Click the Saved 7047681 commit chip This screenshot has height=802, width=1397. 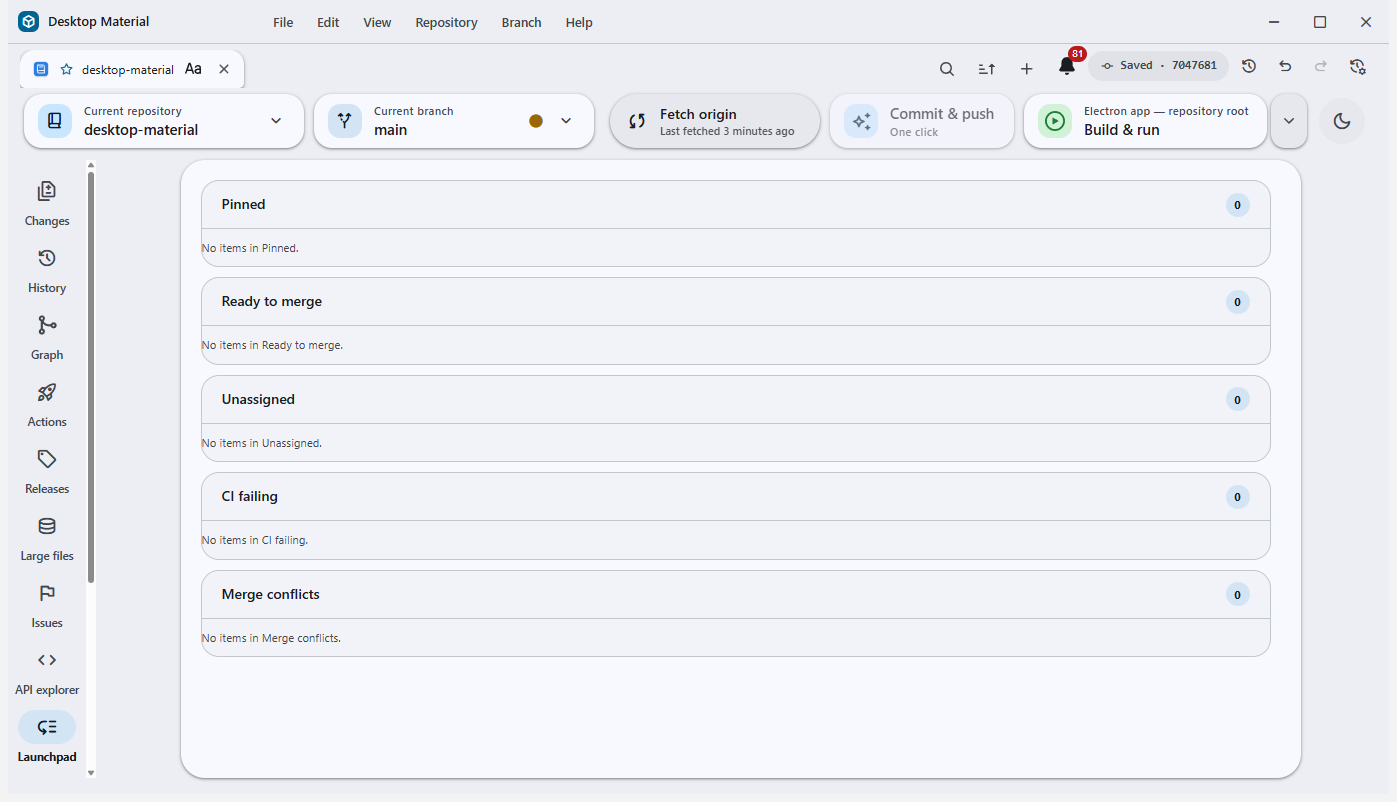1158,66
